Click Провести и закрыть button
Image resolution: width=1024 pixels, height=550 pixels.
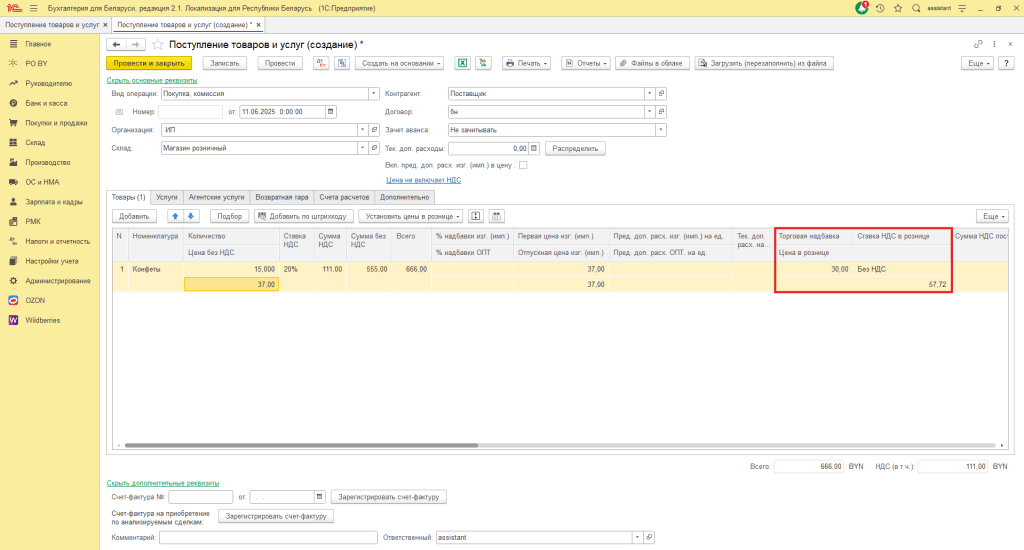tap(149, 63)
